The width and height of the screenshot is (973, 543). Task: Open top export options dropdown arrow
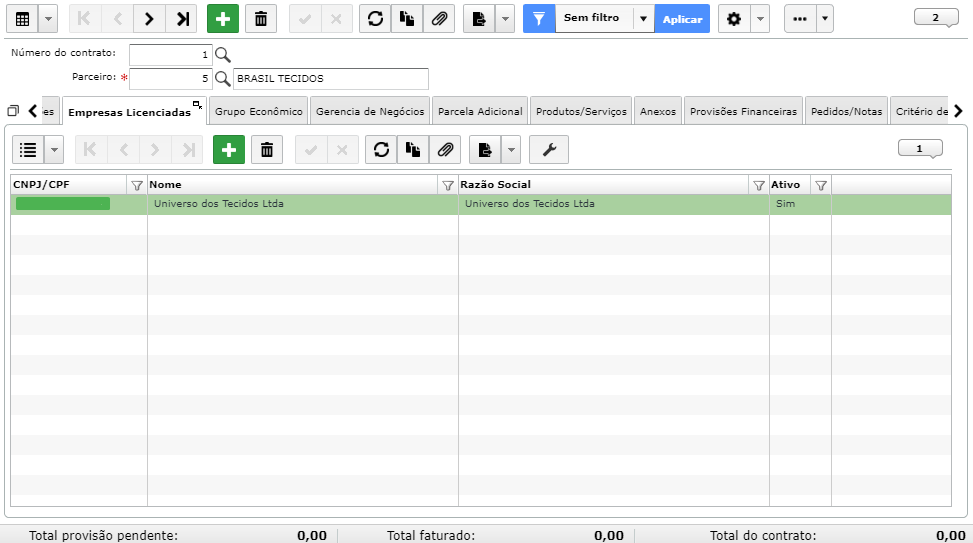pos(505,19)
